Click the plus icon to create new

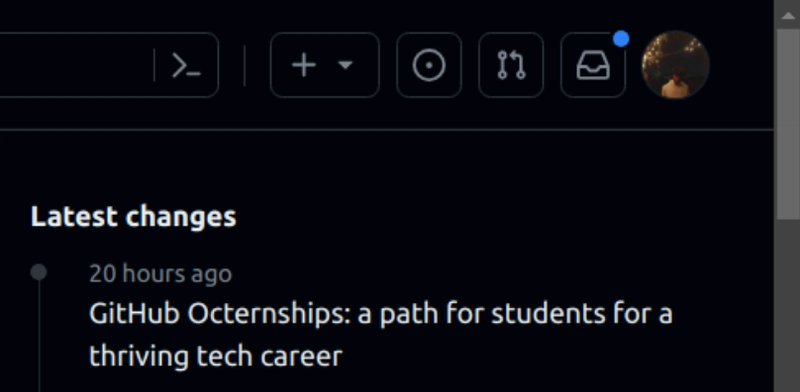(304, 65)
